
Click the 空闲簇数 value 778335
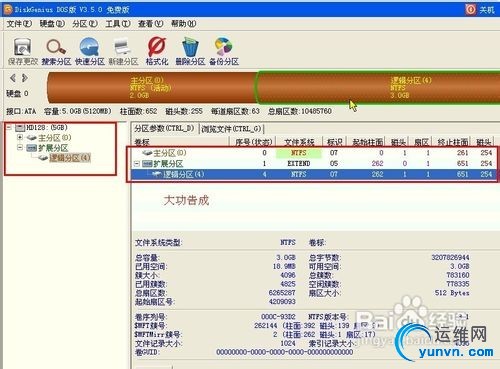(x=458, y=284)
